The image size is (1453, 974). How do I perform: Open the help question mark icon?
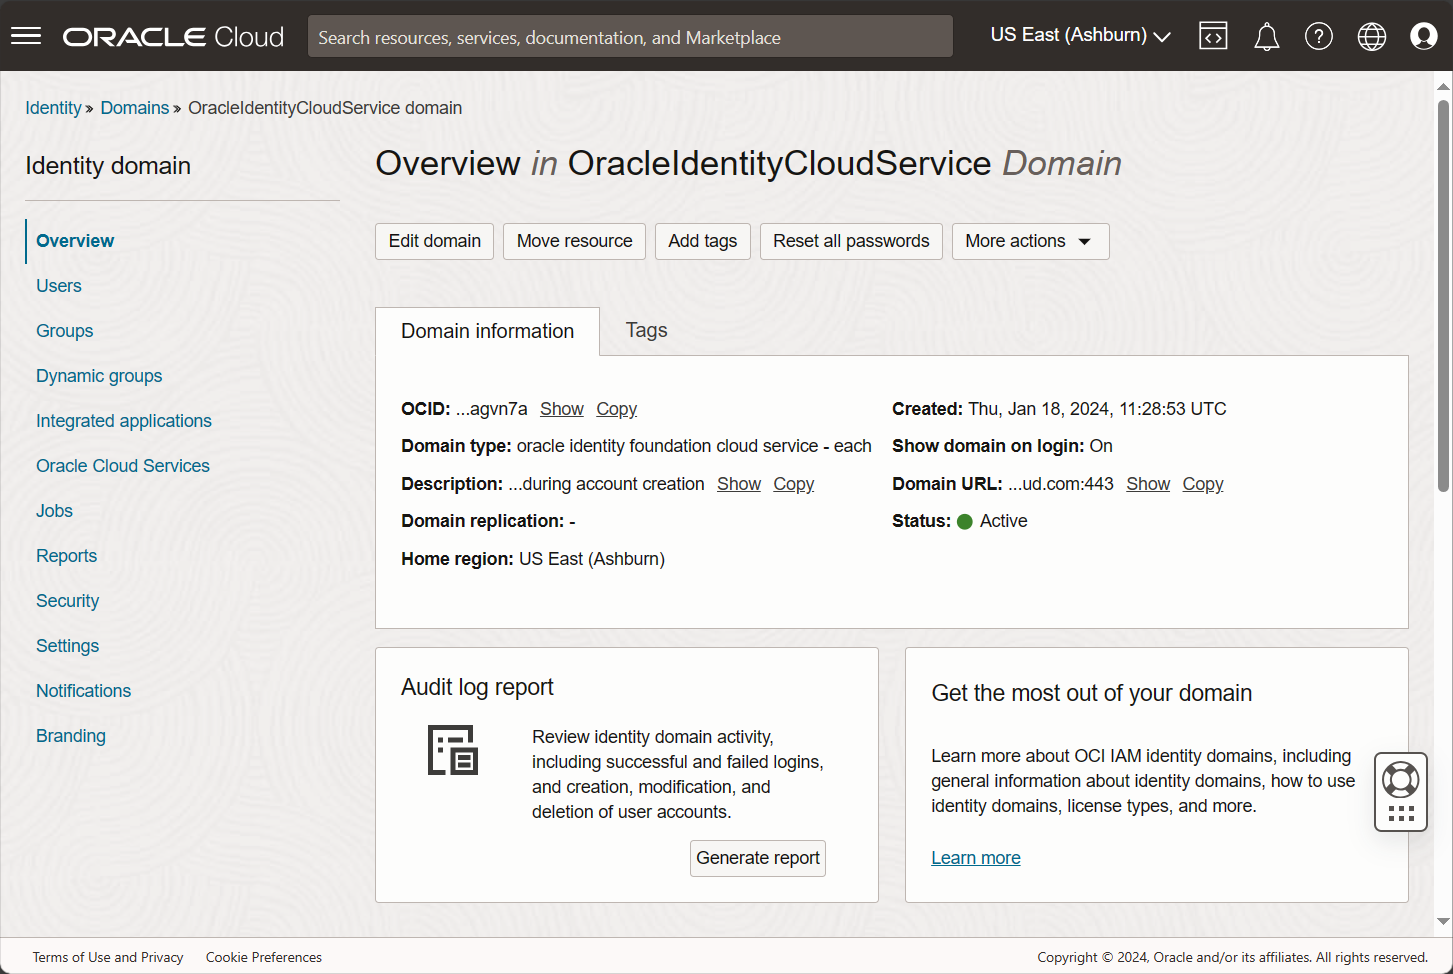click(1318, 35)
